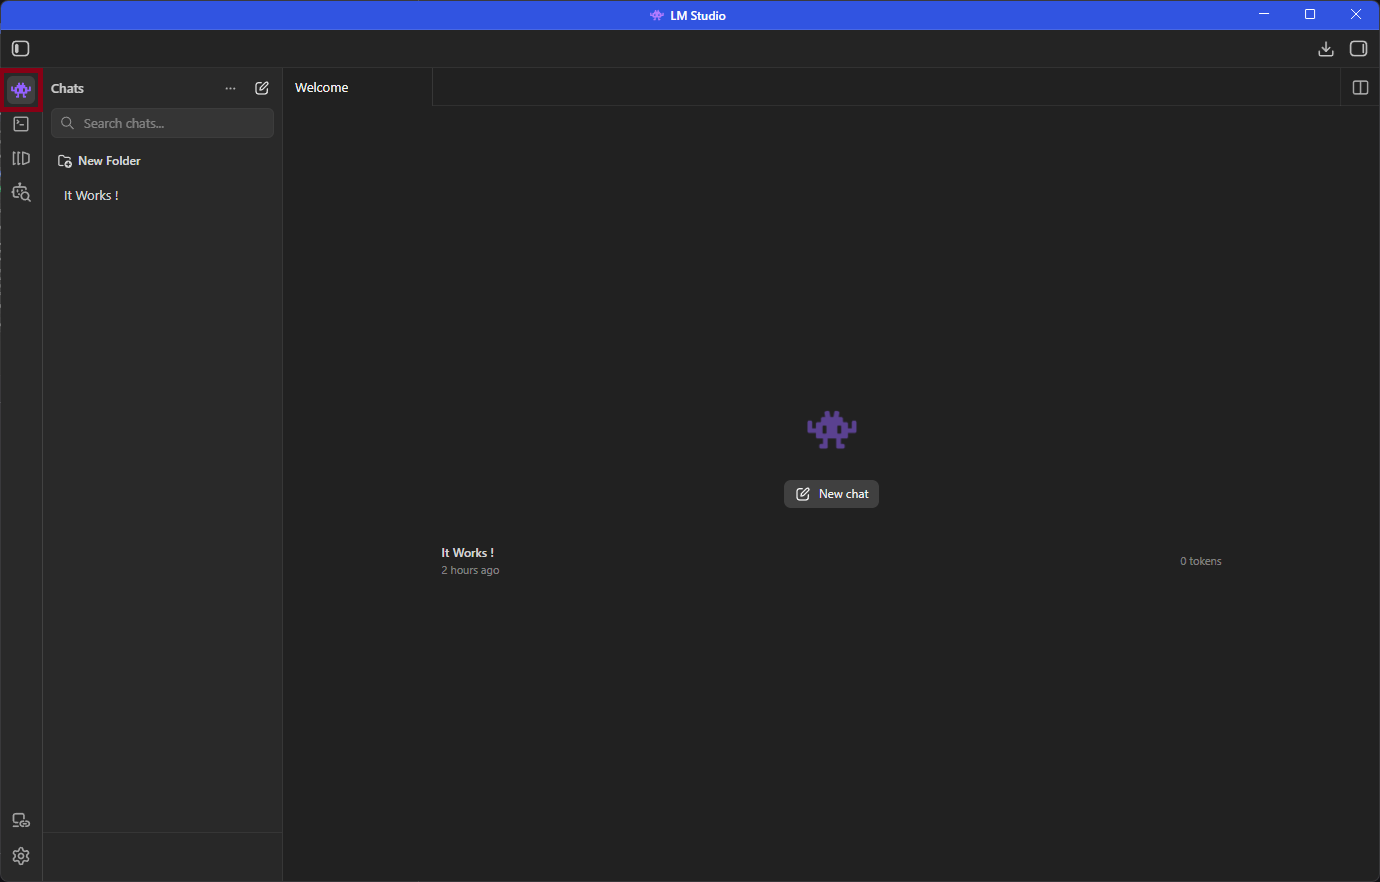Create a new chat from sidebar pencil icon
The height and width of the screenshot is (882, 1380).
262,88
